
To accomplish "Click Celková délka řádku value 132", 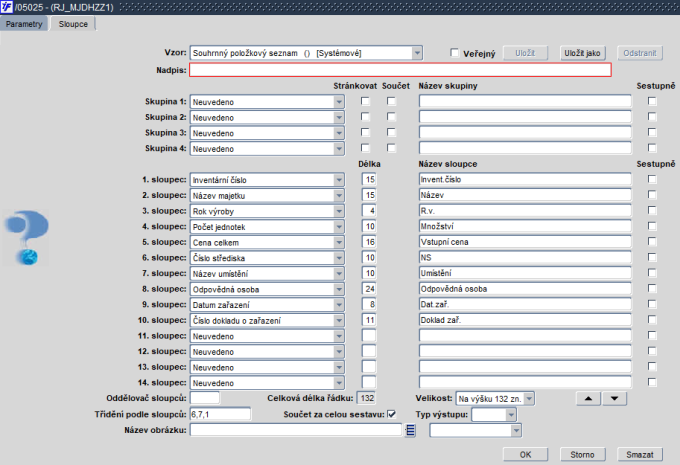I will pyautogui.click(x=366, y=398).
